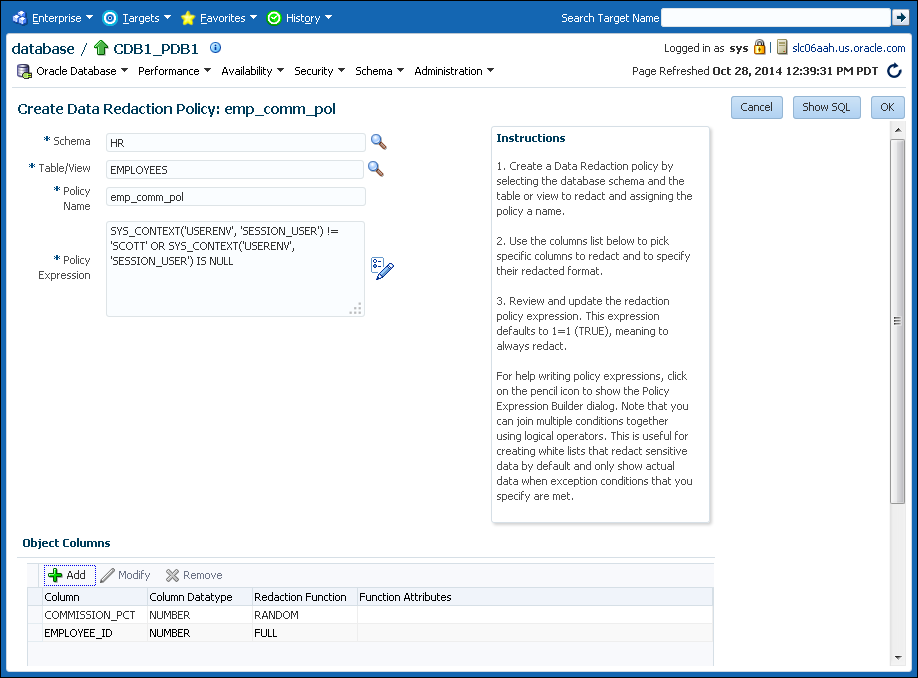Refresh the page with the refresh icon
The height and width of the screenshot is (678, 918).
tap(894, 71)
